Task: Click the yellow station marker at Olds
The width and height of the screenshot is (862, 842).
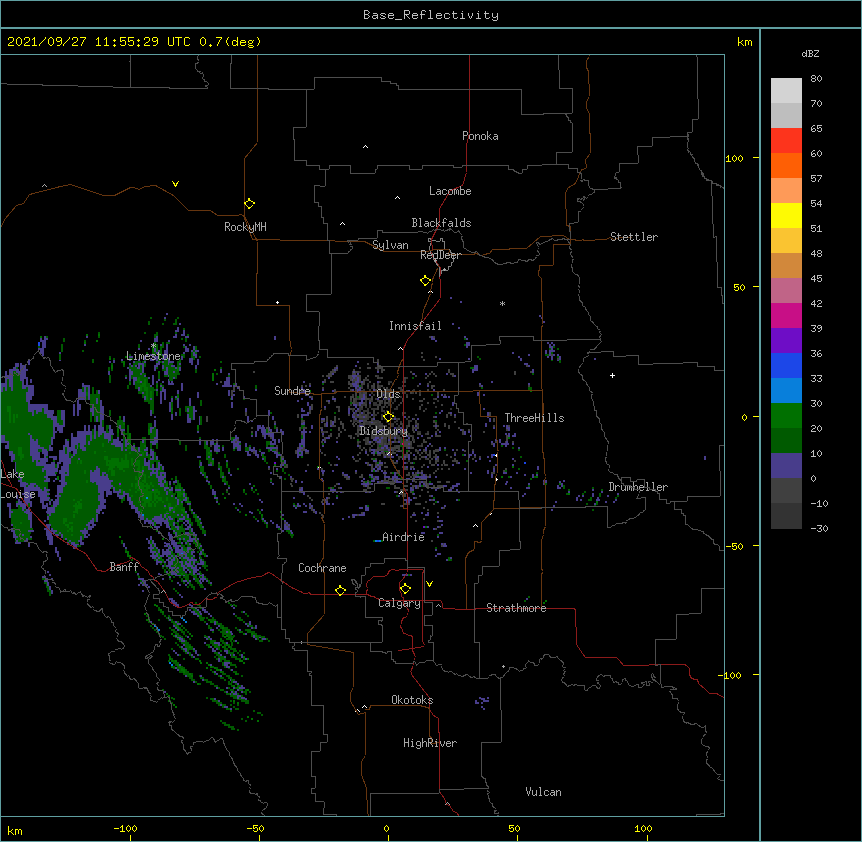Action: (388, 417)
